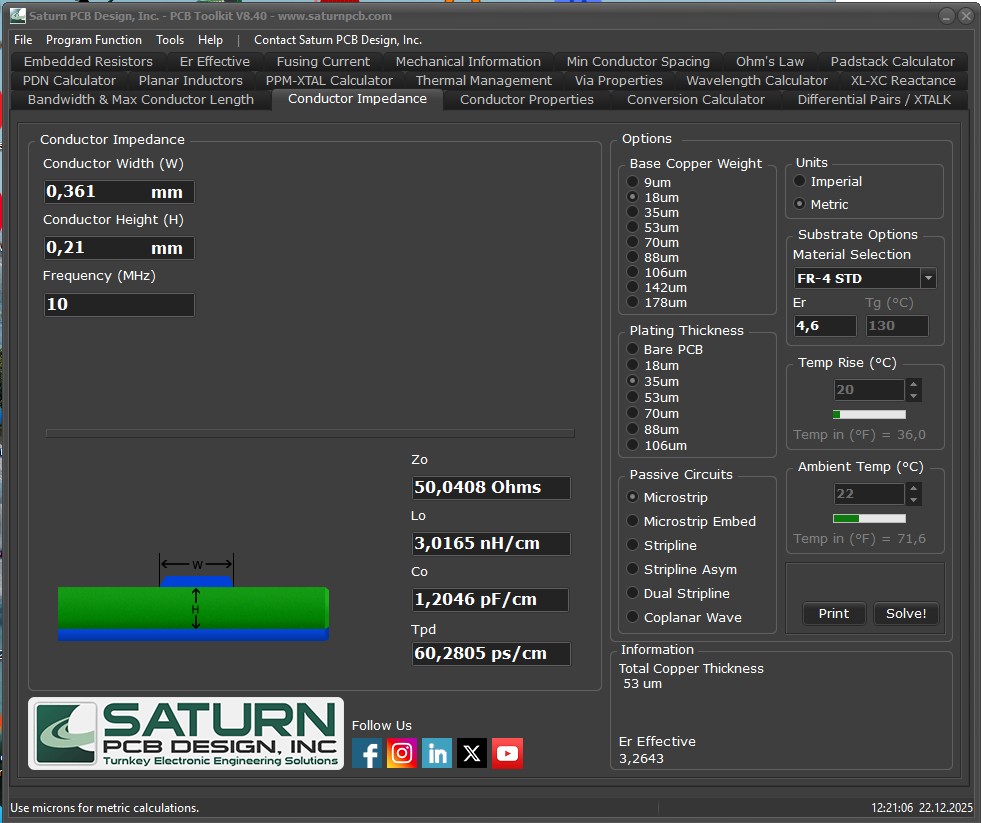The width and height of the screenshot is (981, 823).
Task: Expand the Material Selection dropdown
Action: point(928,278)
